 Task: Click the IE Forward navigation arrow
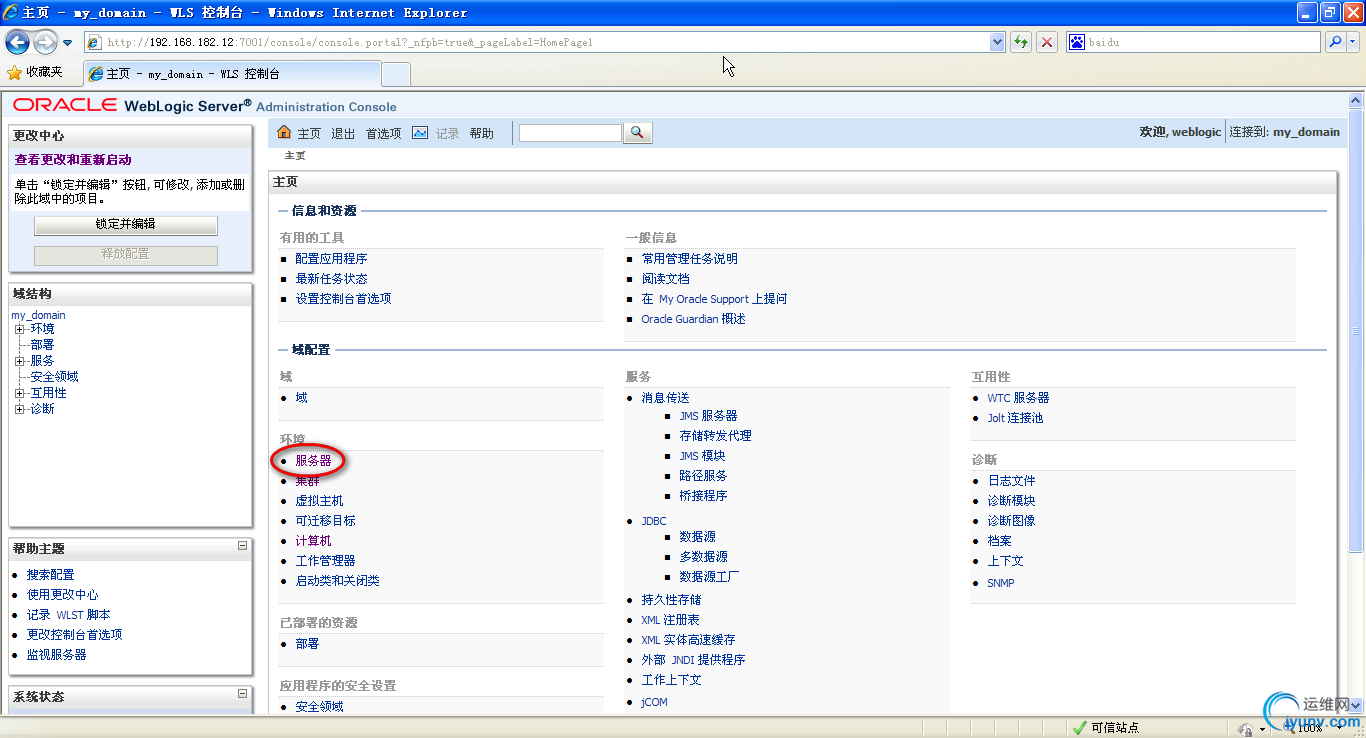coord(45,42)
